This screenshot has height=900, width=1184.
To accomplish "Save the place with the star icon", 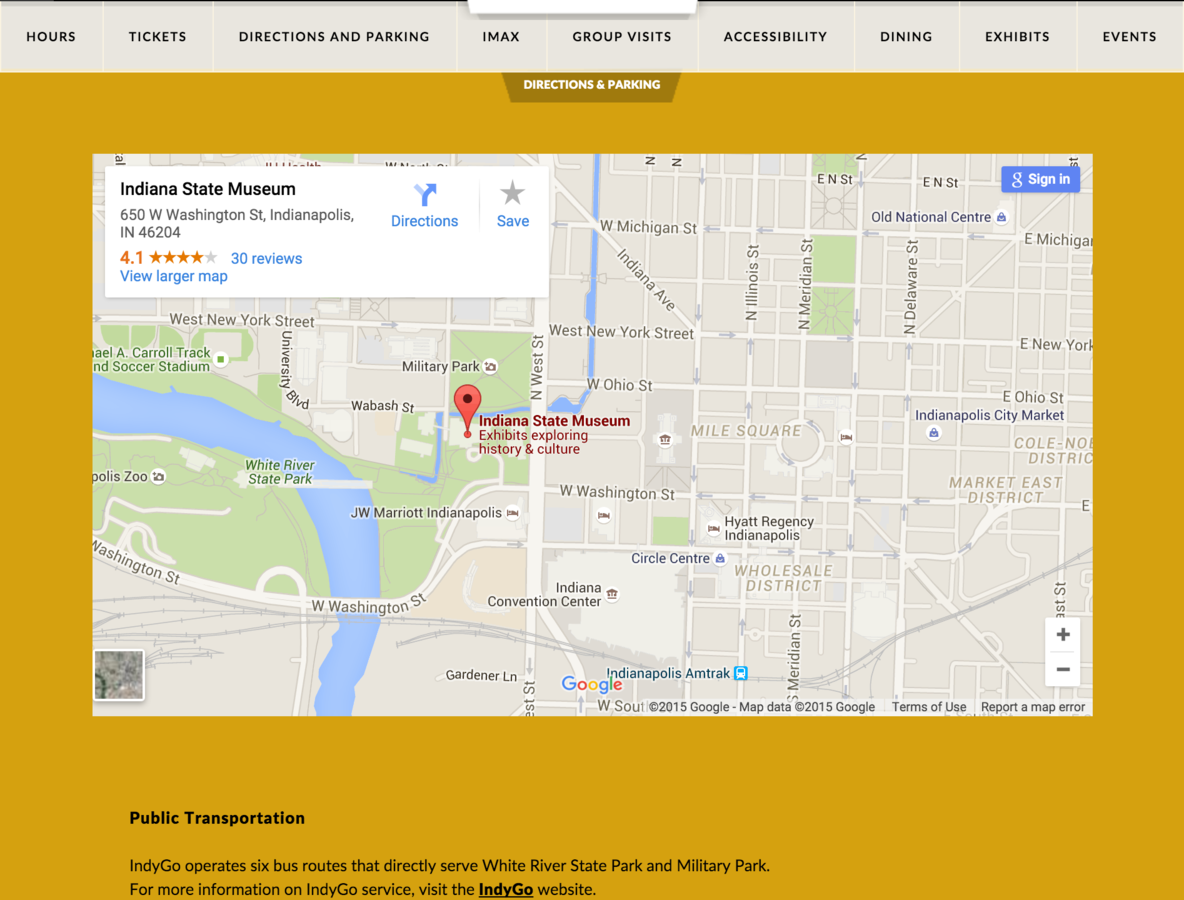I will click(x=513, y=193).
